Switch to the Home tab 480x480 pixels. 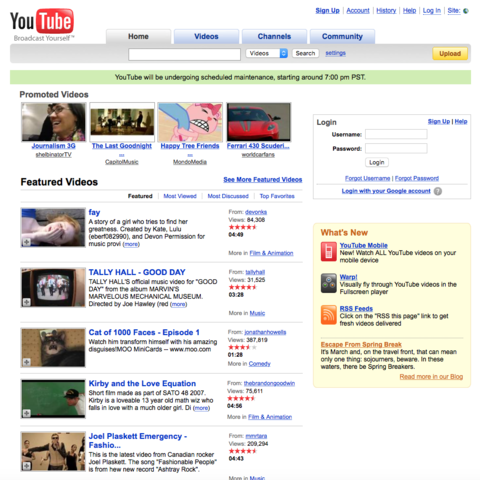point(138,37)
